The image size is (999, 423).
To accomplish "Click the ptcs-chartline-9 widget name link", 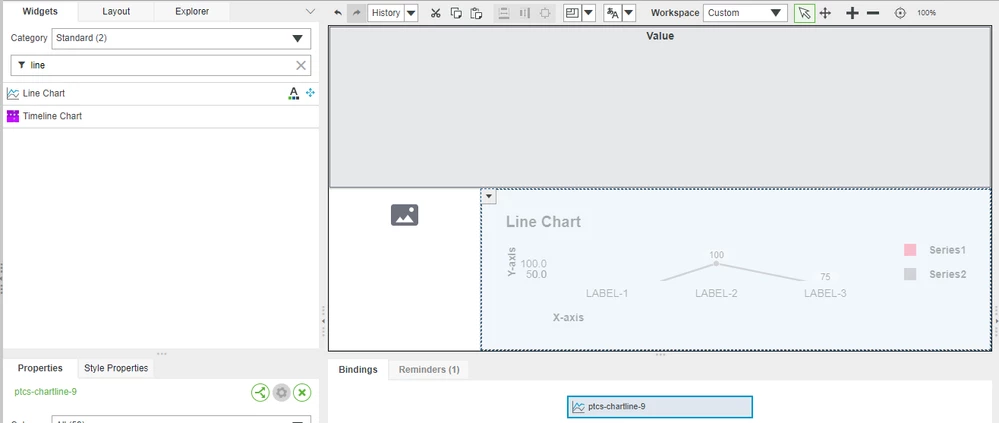I will 45,392.
